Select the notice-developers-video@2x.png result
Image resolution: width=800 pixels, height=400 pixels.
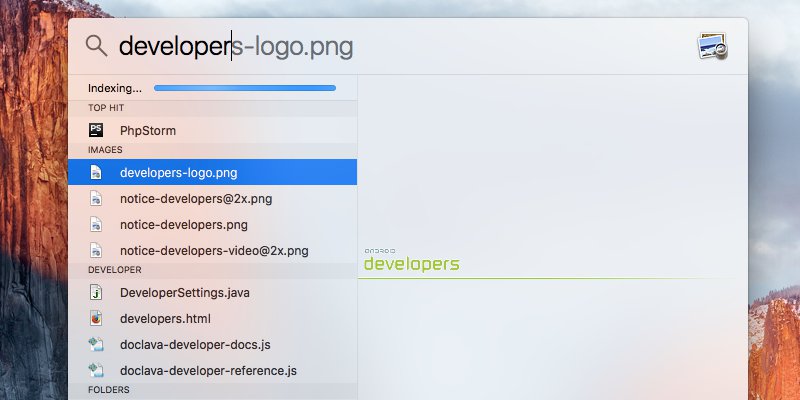(213, 251)
